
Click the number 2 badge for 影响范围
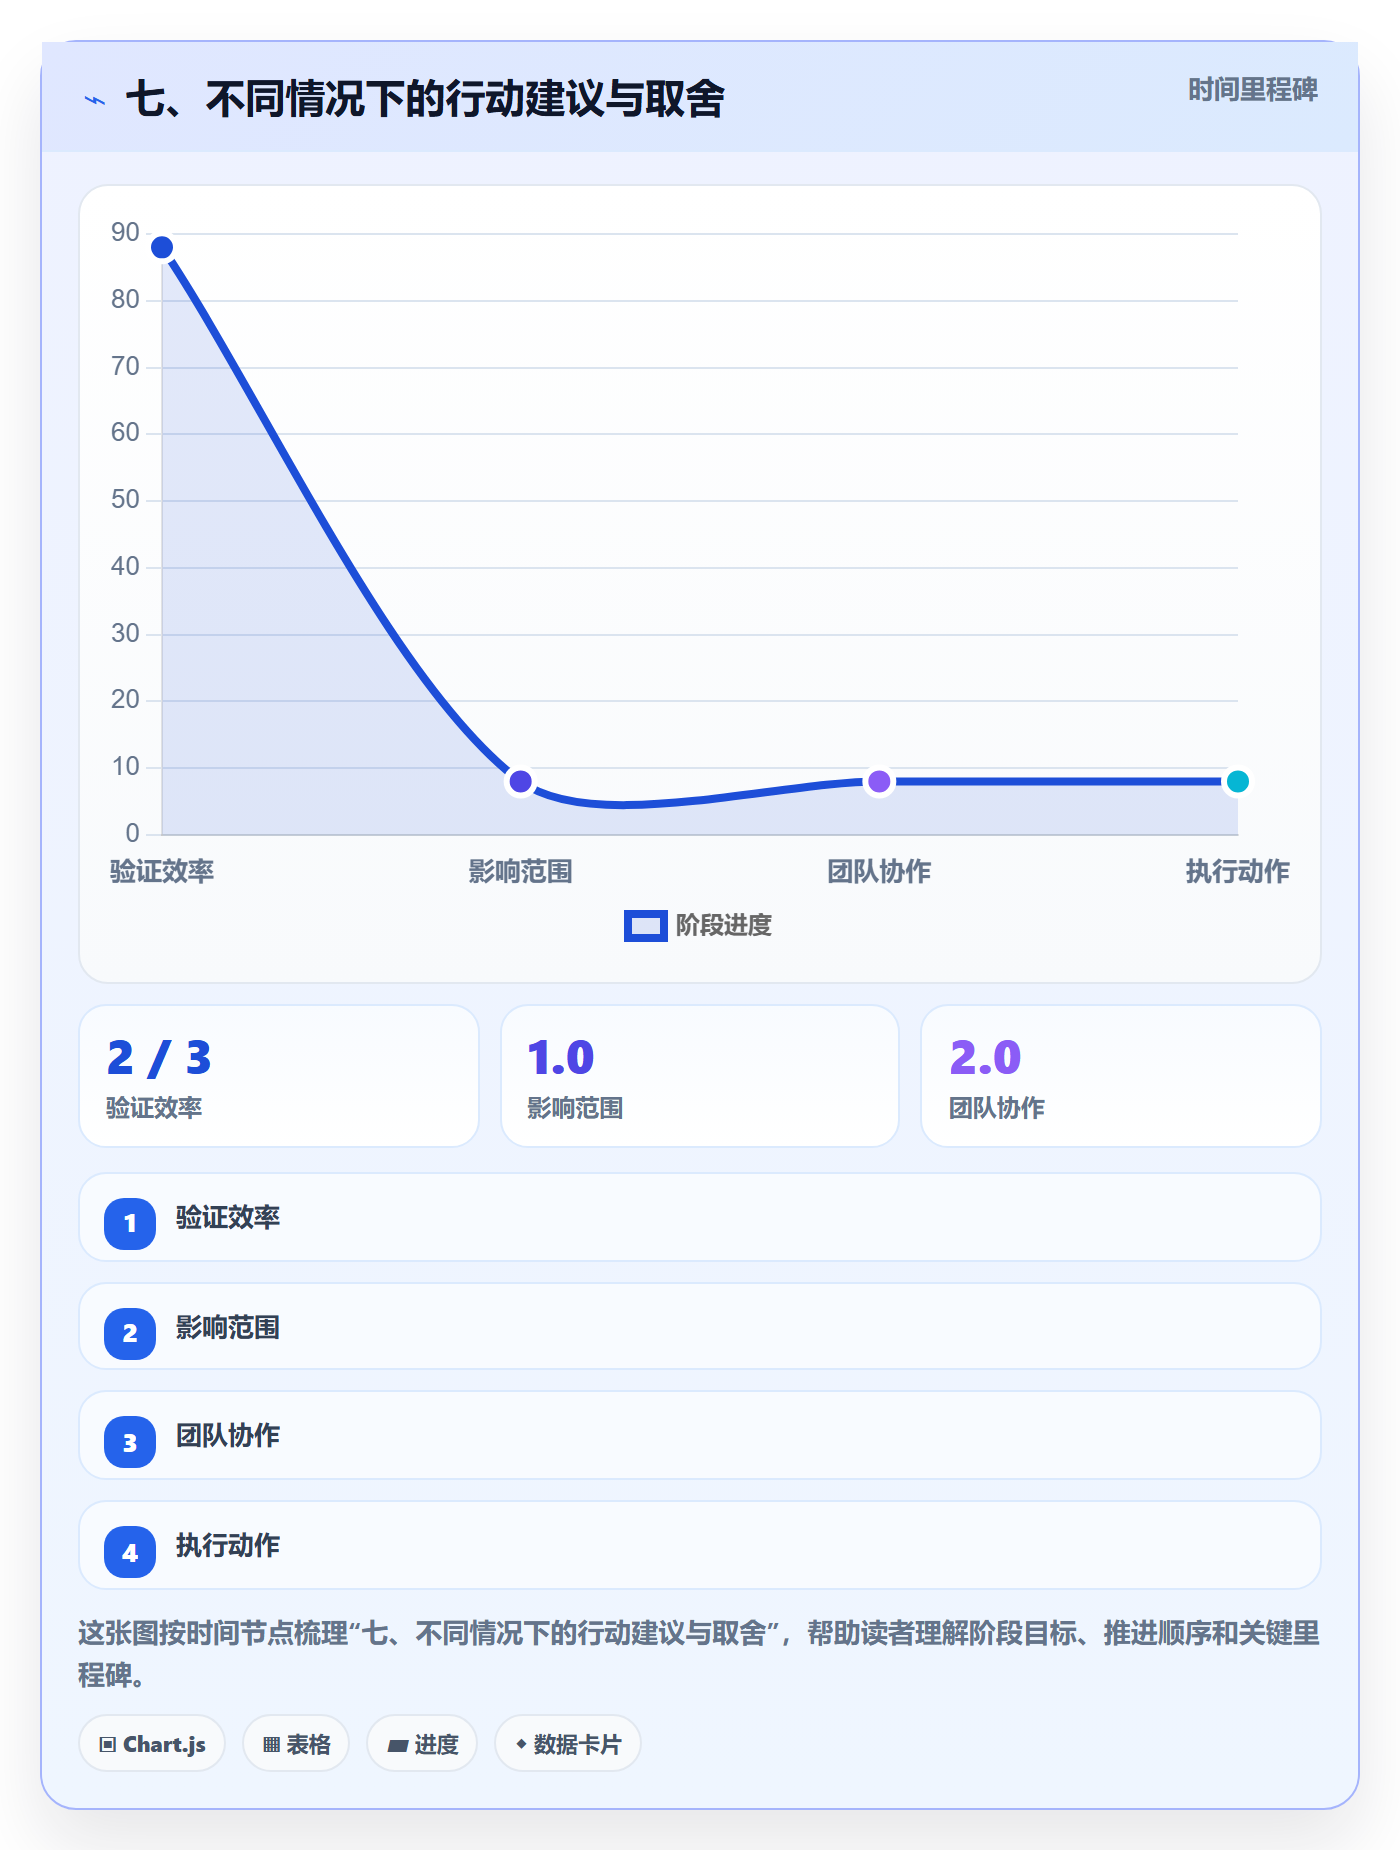pos(130,1333)
